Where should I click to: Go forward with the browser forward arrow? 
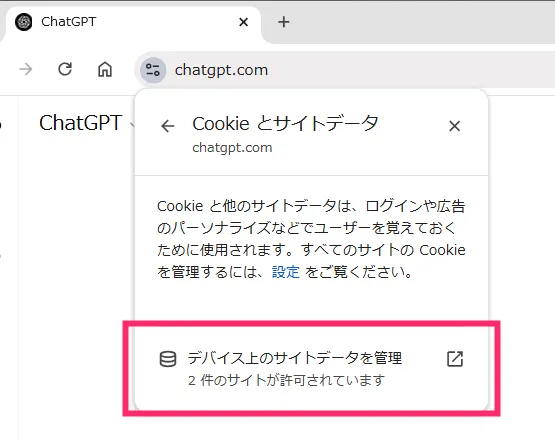(x=26, y=69)
